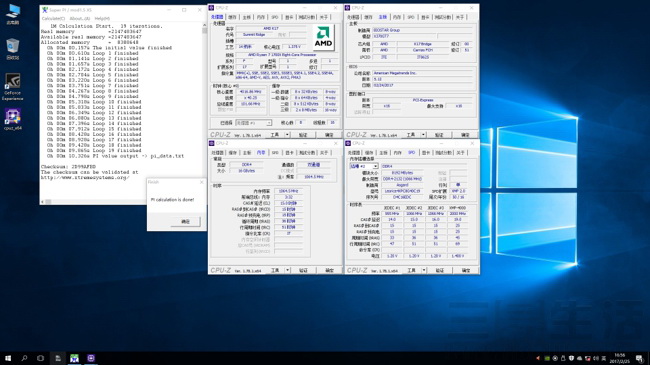Click the CPU-Z memory window's title icon
Screen dimensions: 650x365
pyautogui.click(x=212, y=143)
